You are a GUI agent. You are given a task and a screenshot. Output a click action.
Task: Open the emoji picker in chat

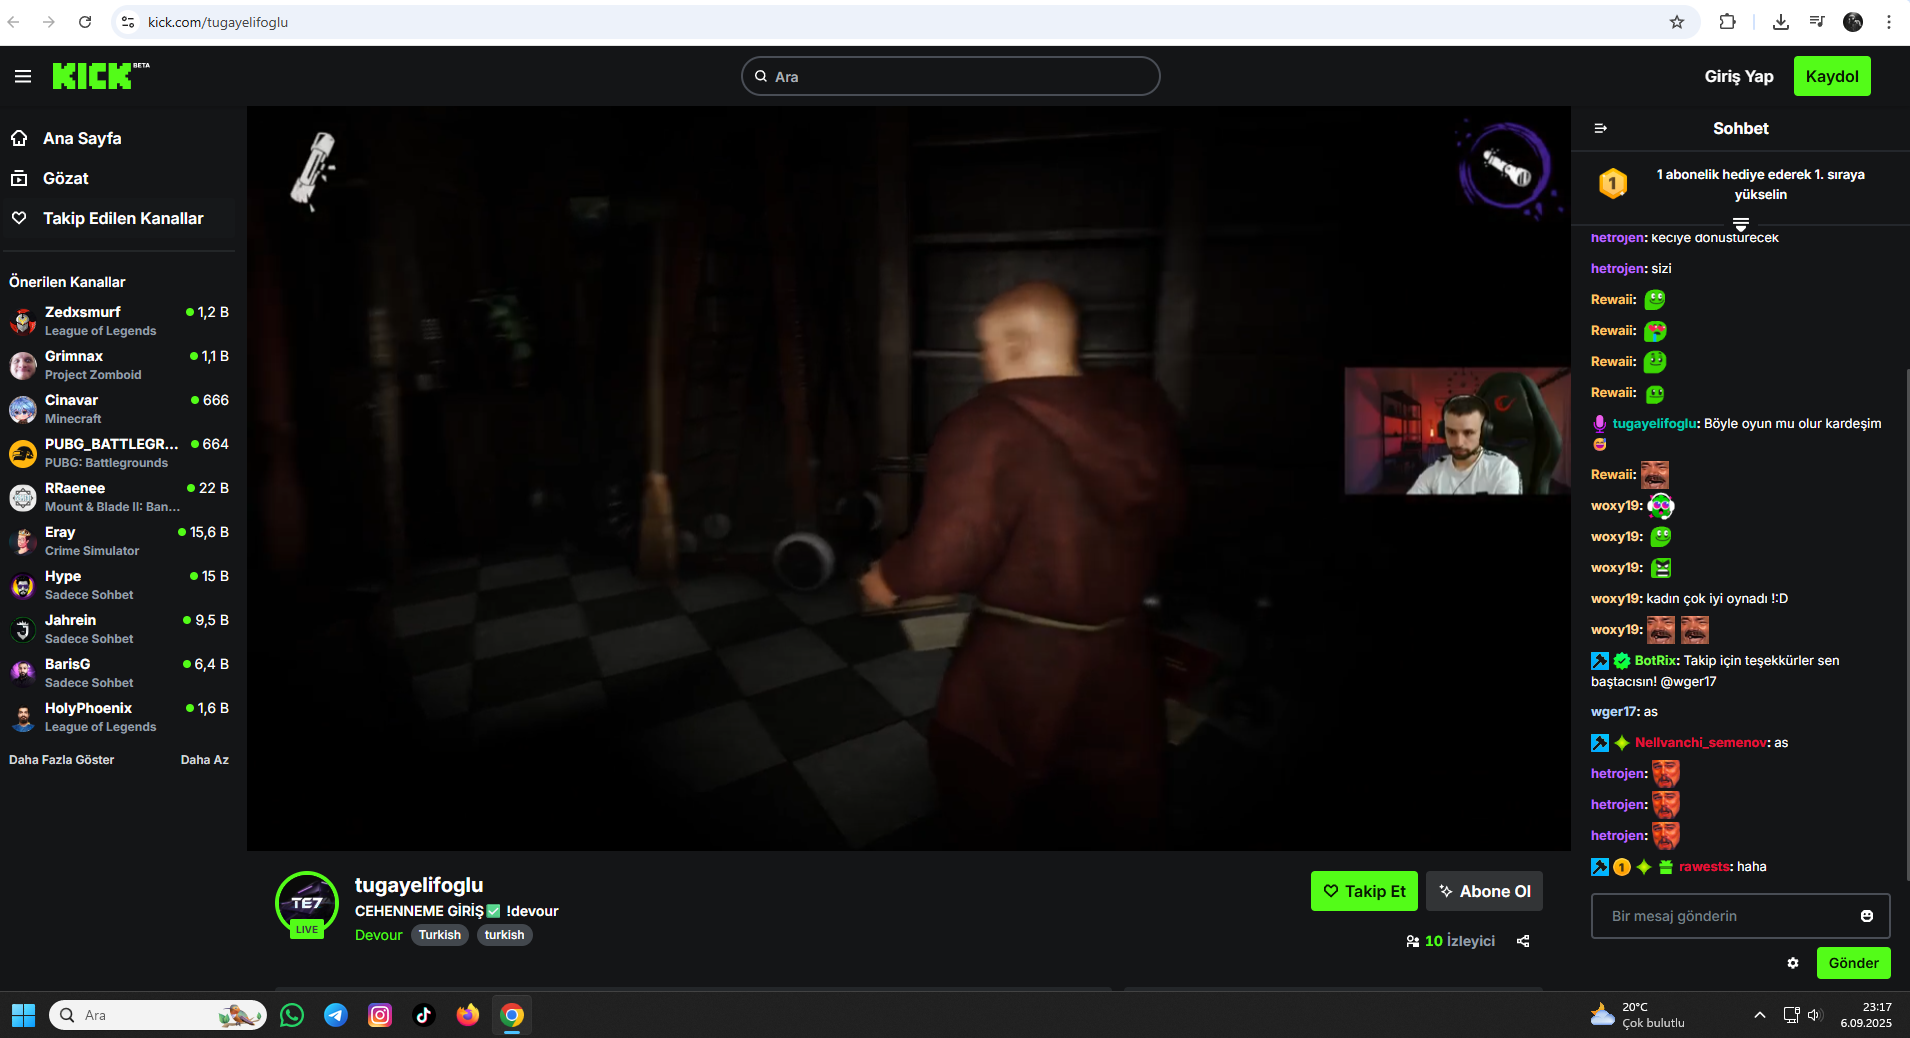(x=1866, y=916)
